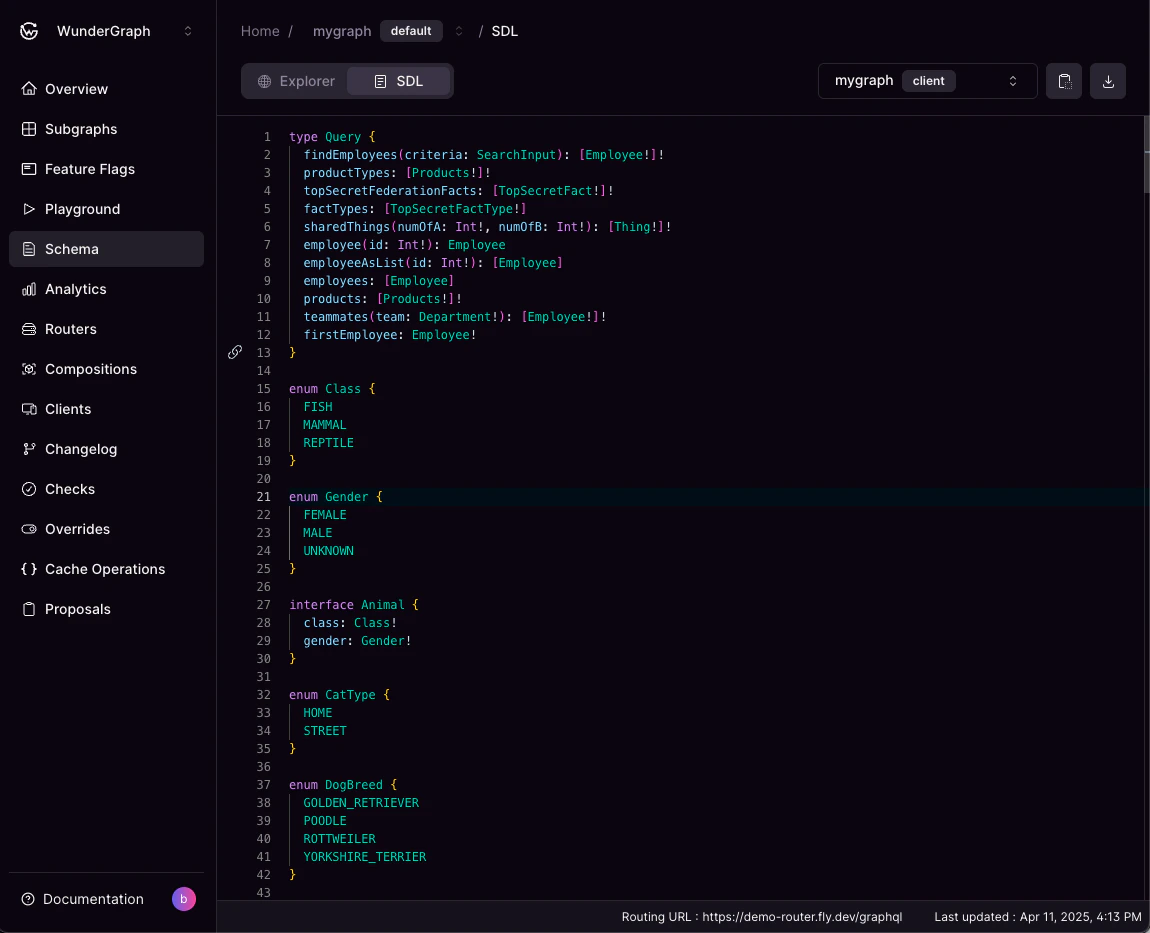Open Cache Operations

(105, 569)
